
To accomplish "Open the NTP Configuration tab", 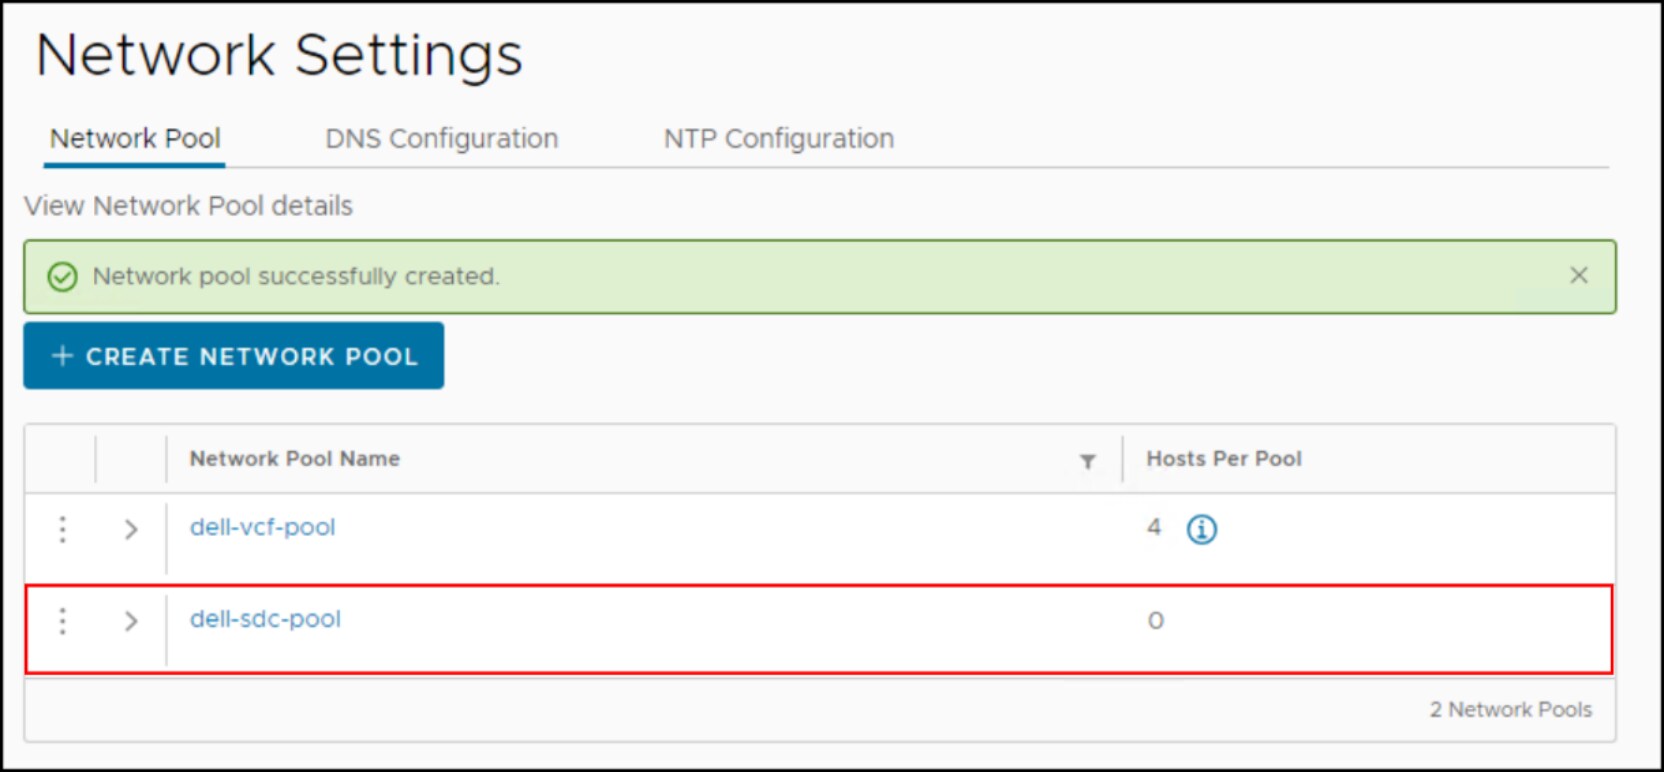I will [x=779, y=139].
